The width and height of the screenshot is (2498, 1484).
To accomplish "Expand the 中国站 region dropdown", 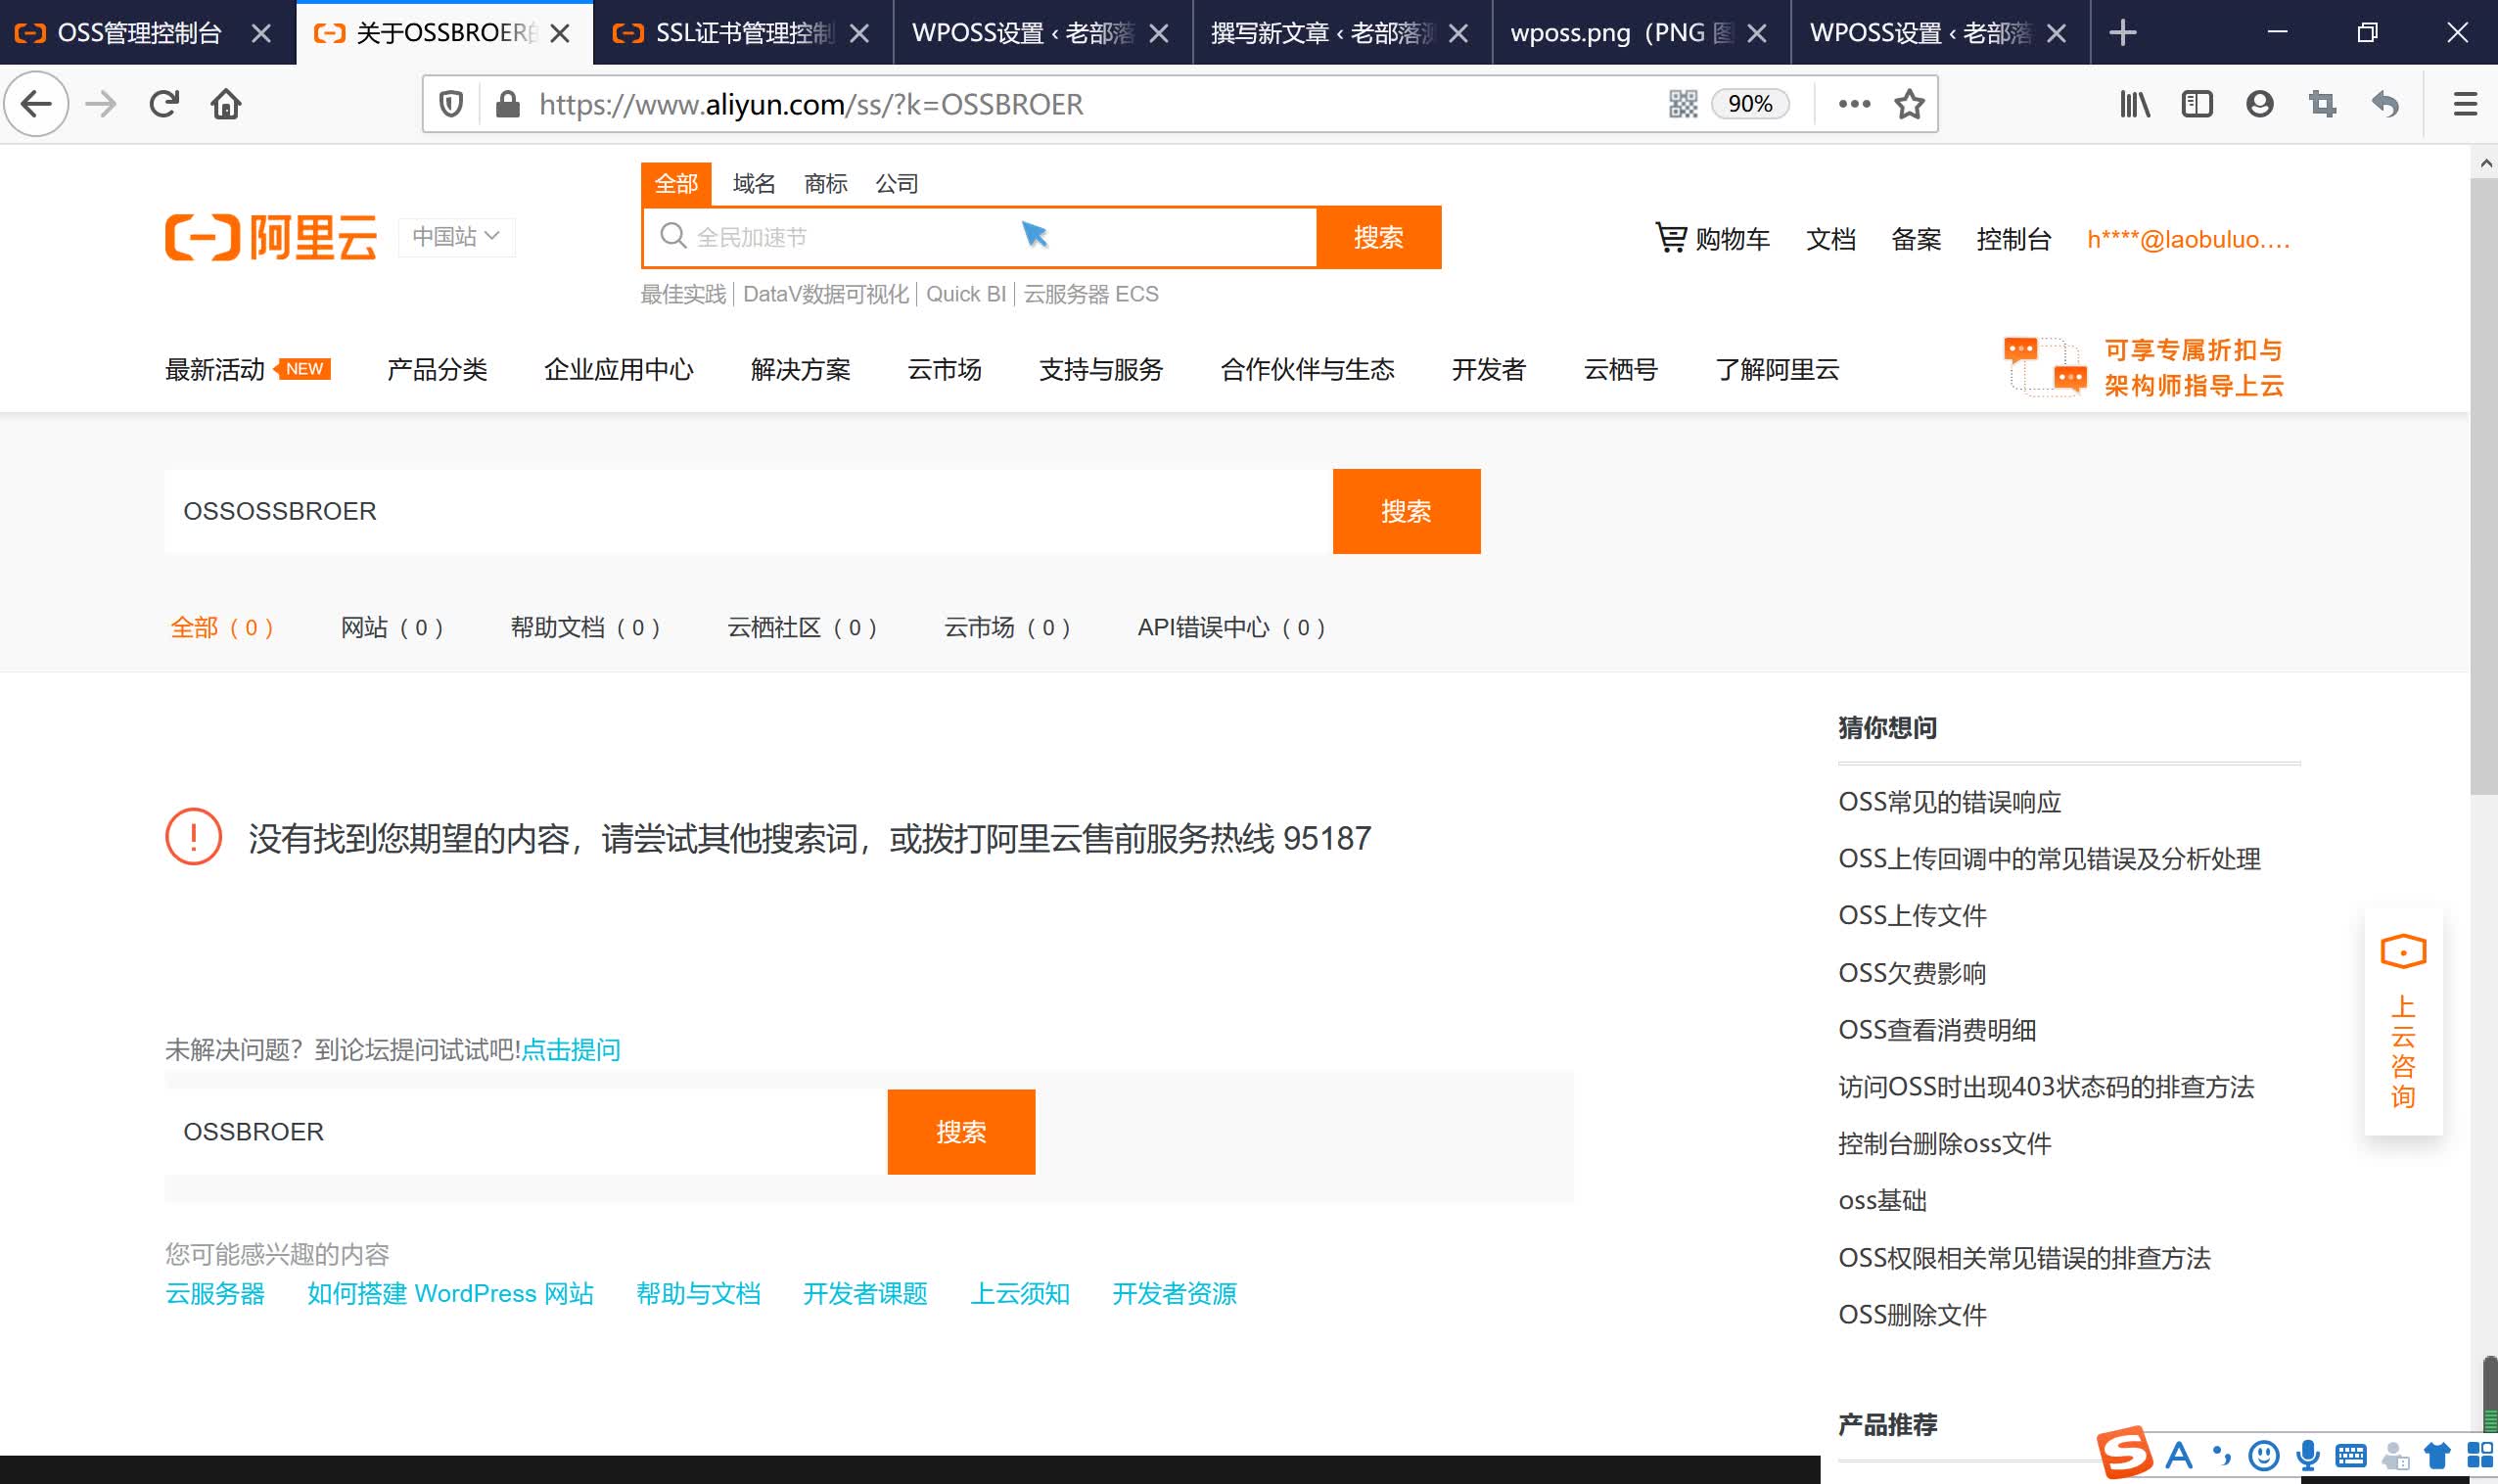I will (x=456, y=237).
